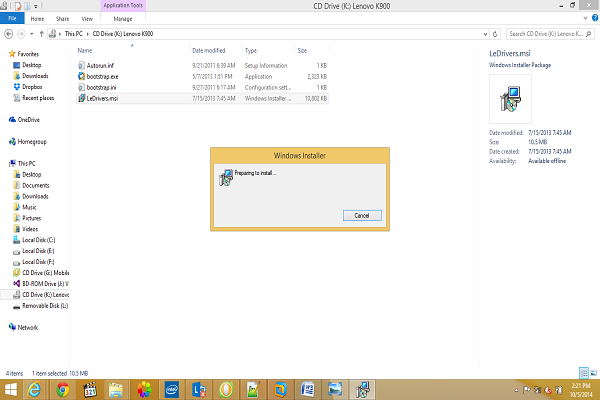
Task: Open Windows Installer taskbar icon
Action: 362,390
